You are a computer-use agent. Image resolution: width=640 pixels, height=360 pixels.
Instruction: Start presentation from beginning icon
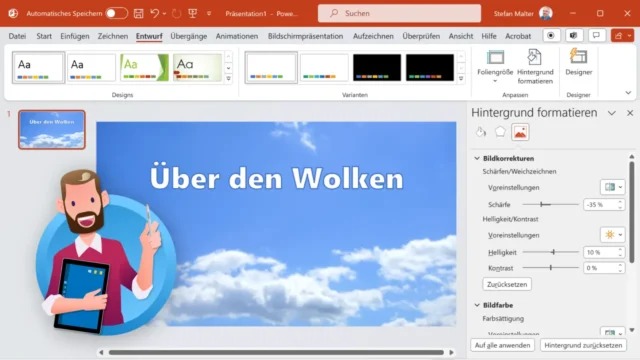coord(193,13)
